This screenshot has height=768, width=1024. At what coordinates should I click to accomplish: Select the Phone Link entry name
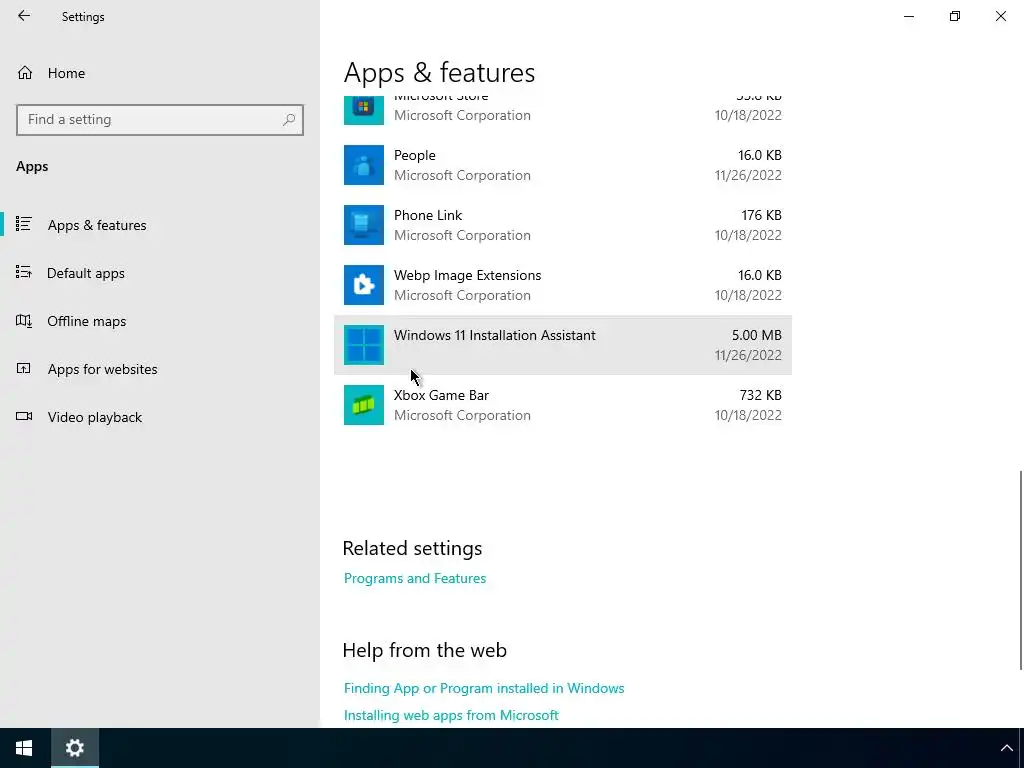(428, 216)
